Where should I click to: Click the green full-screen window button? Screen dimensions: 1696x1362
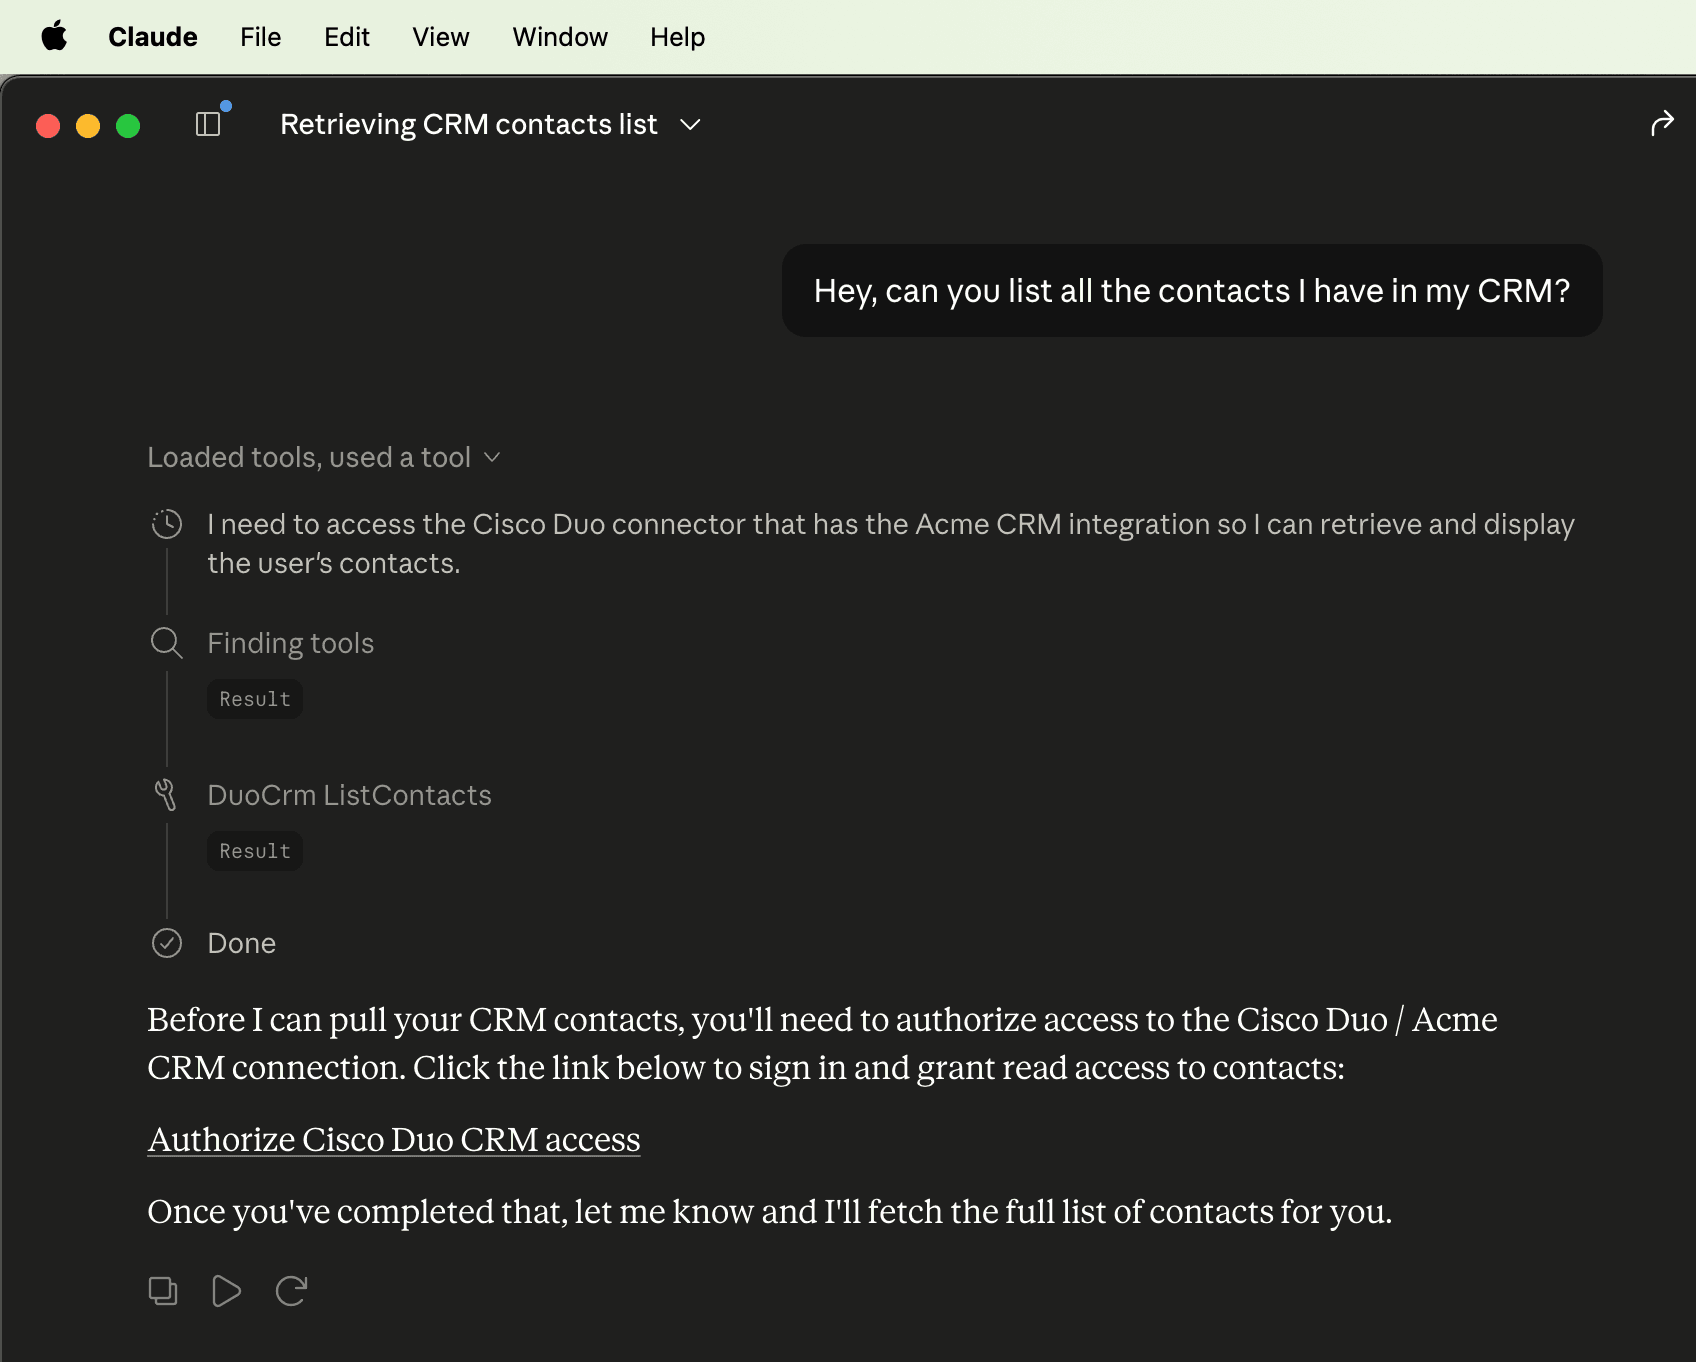[128, 126]
